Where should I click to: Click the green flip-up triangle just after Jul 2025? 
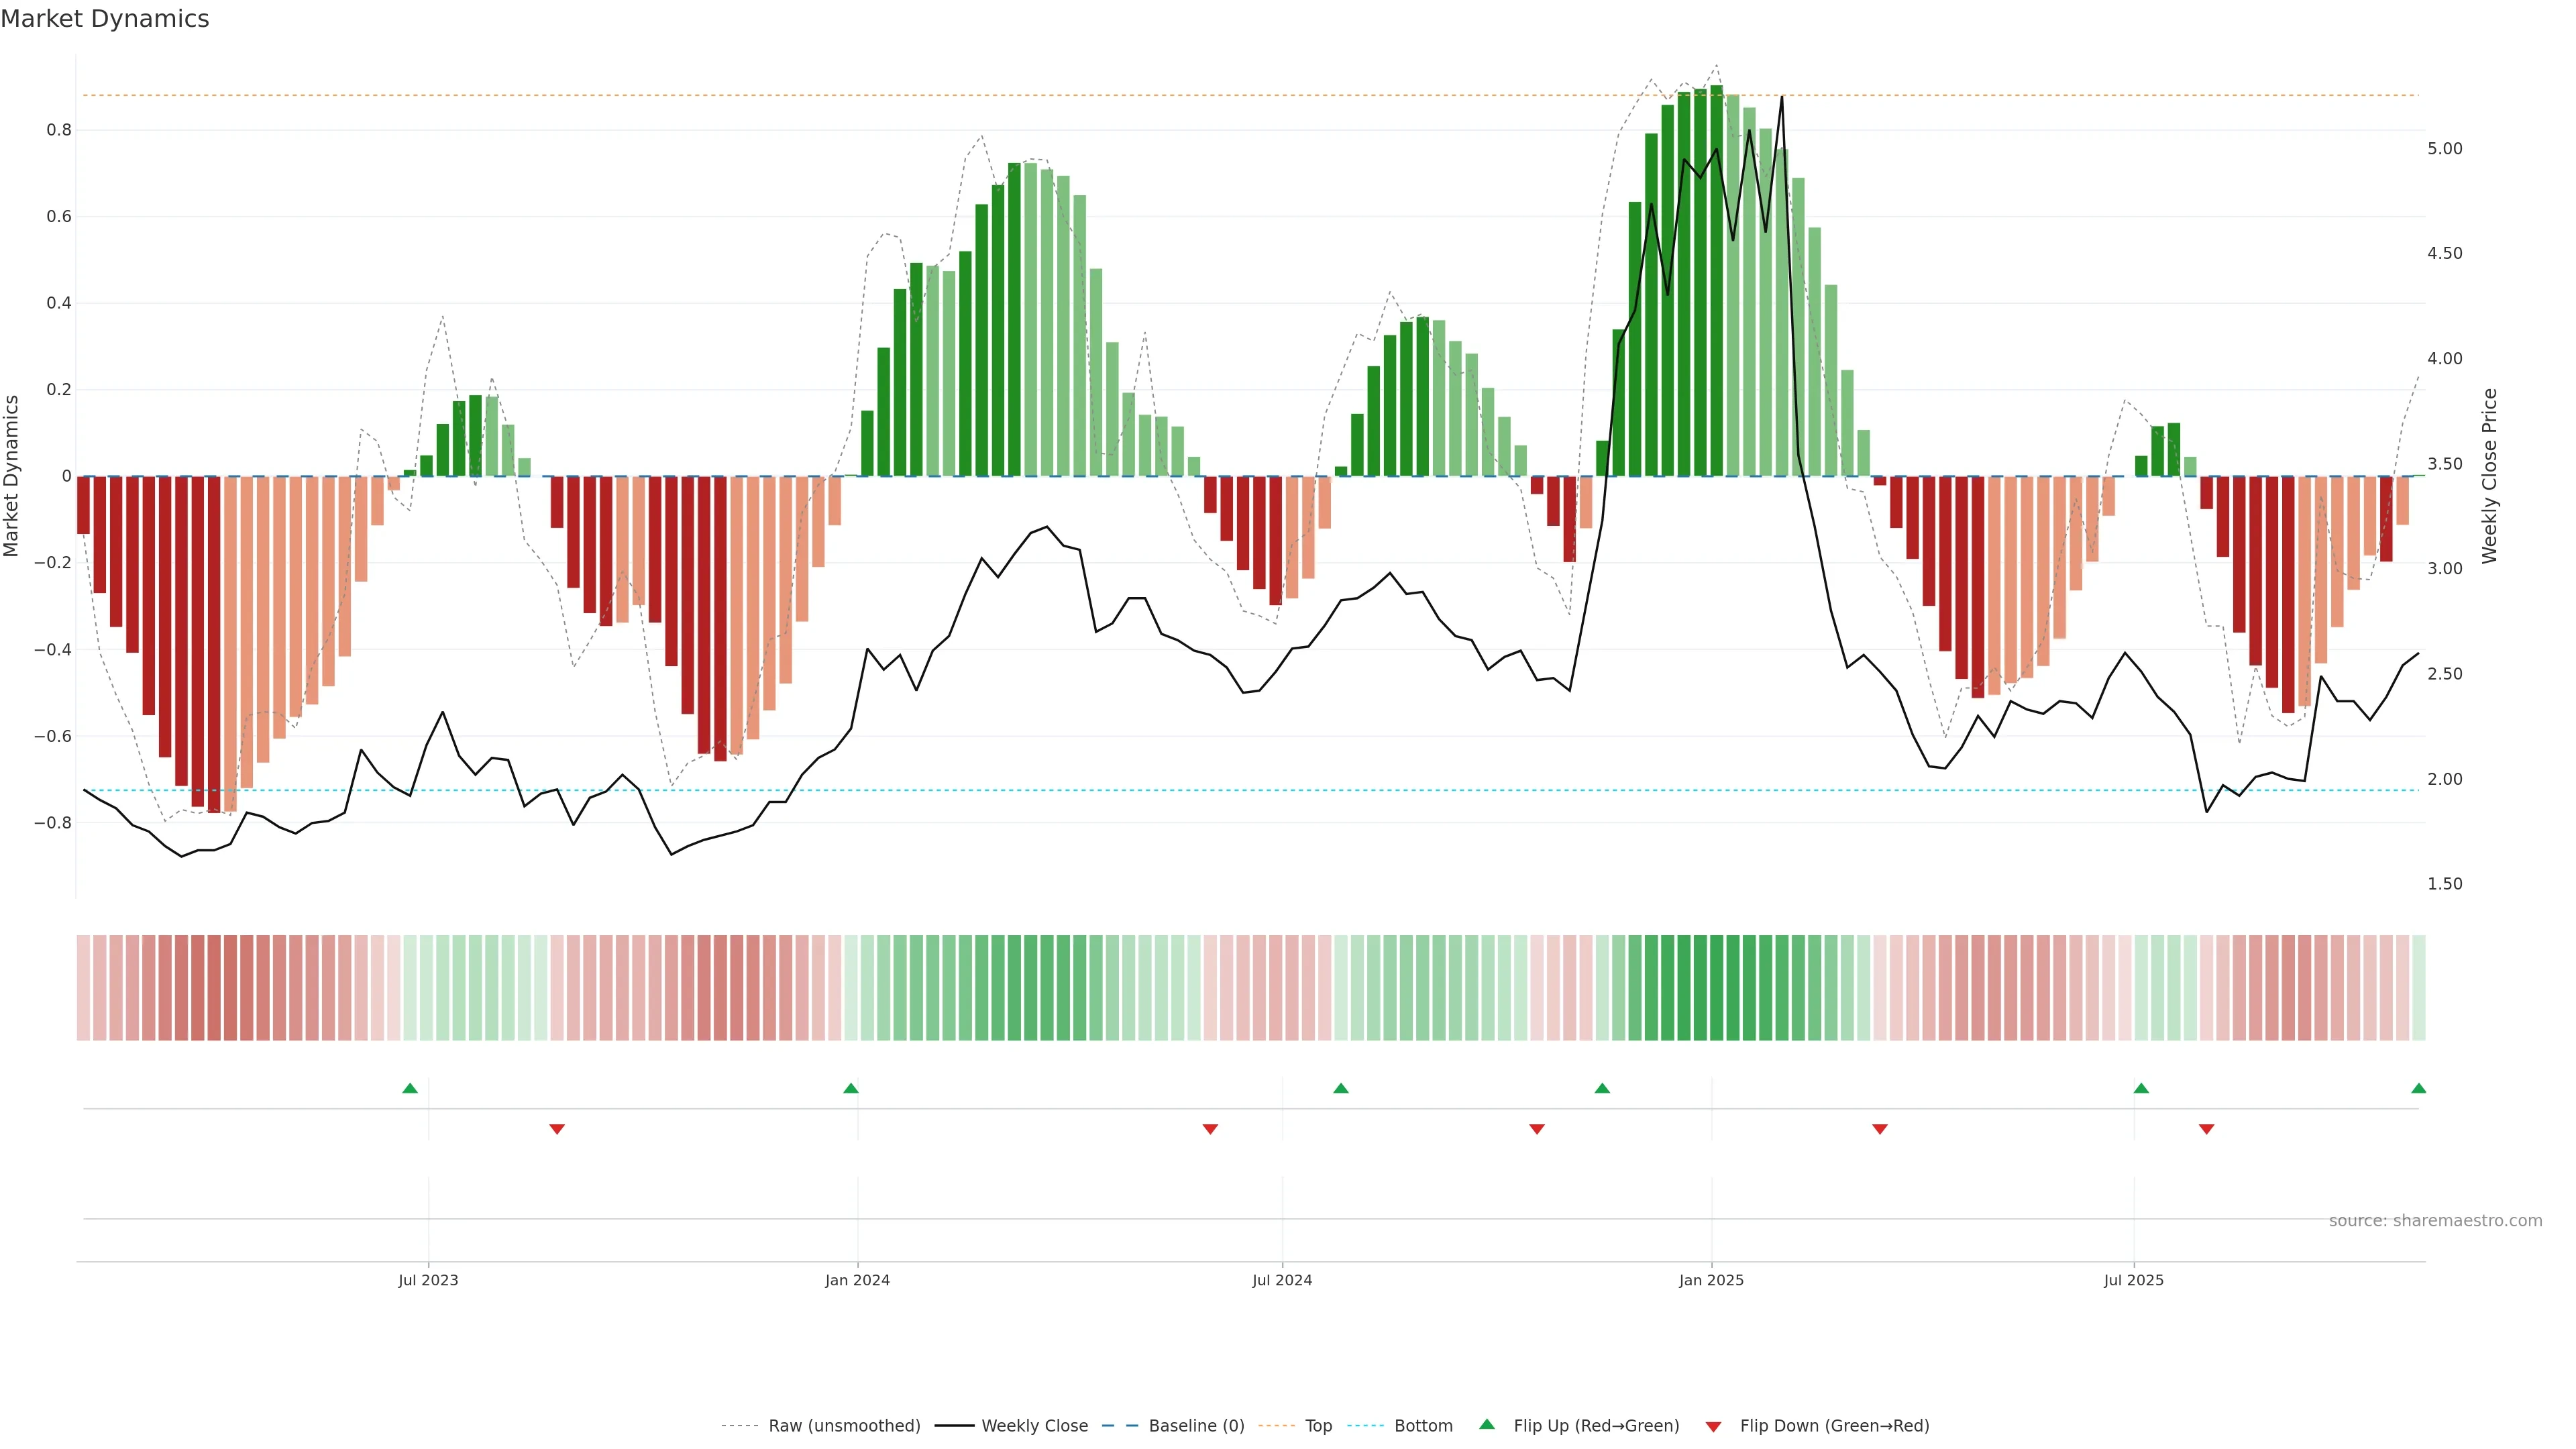[x=2141, y=1088]
